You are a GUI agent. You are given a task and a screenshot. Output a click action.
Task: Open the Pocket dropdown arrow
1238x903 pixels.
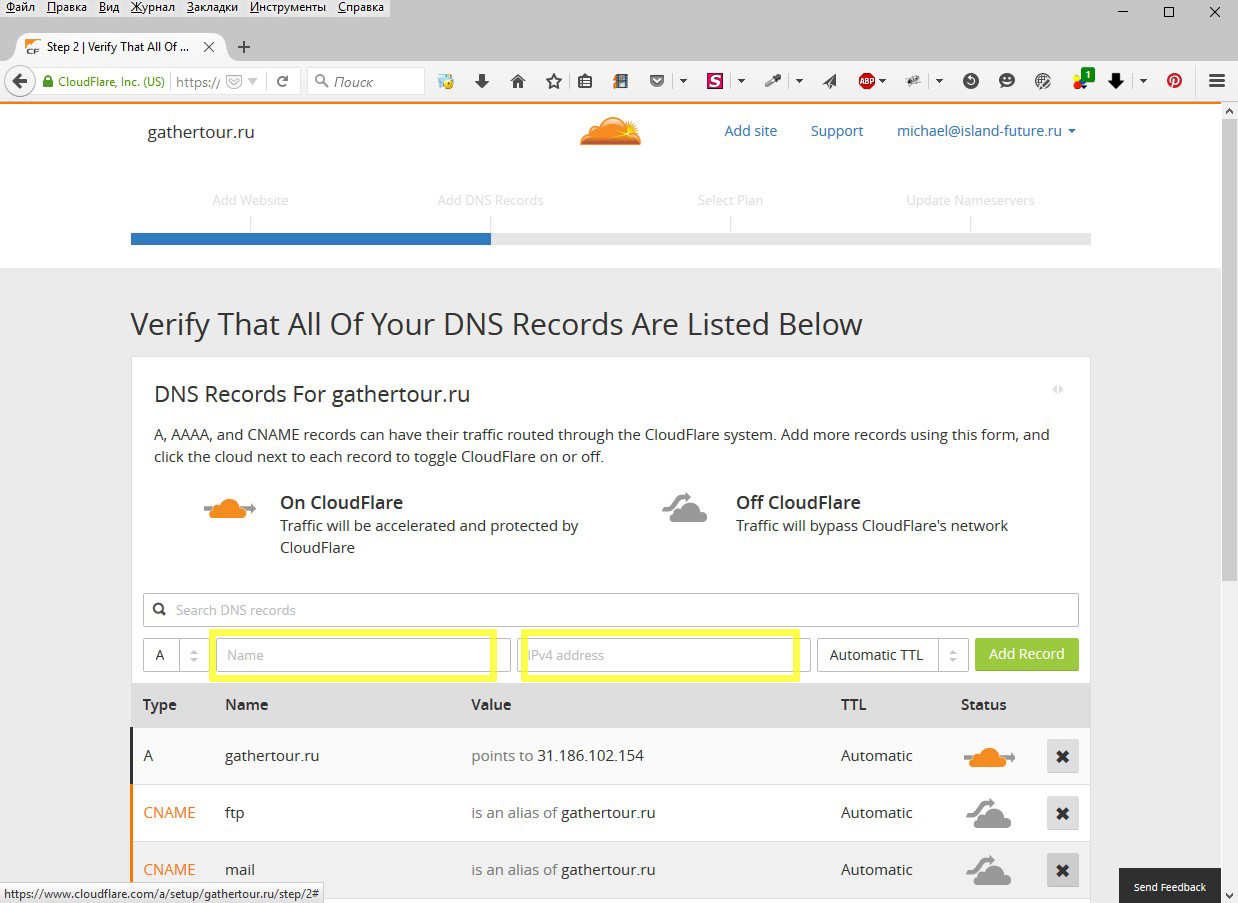(684, 82)
